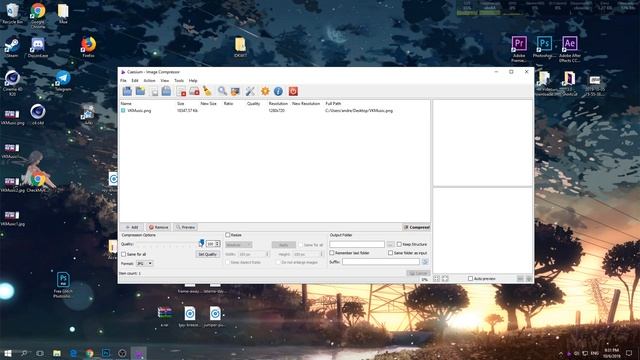The width and height of the screenshot is (640, 360).
Task: Open Google Chrome desktop shortcut
Action: pyautogui.click(x=38, y=15)
